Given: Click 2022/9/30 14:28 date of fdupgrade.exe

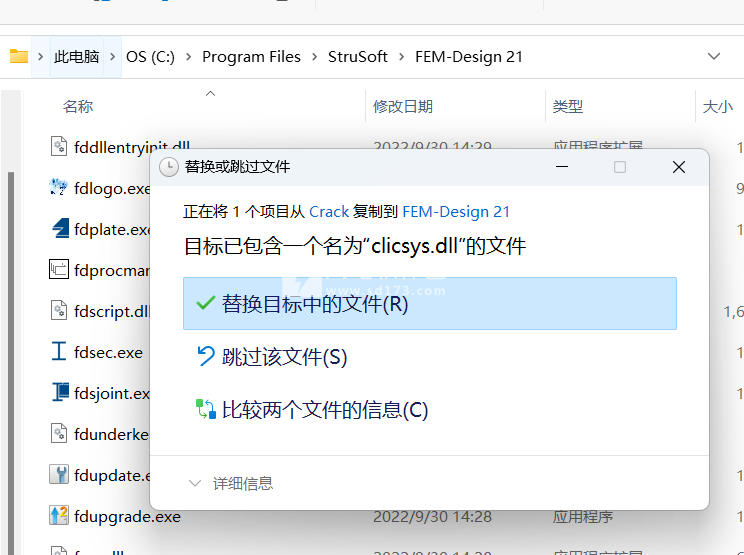Looking at the screenshot, I should pos(432,517).
